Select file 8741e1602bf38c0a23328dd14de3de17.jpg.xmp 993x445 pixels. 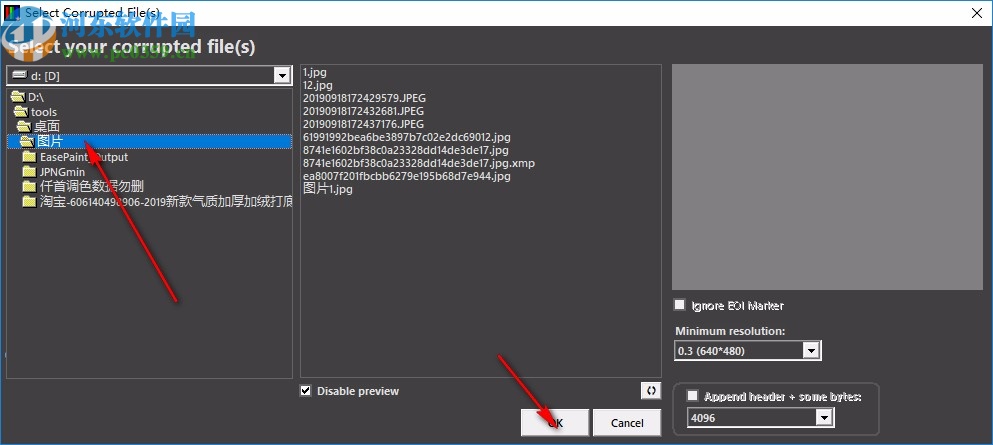[x=419, y=163]
